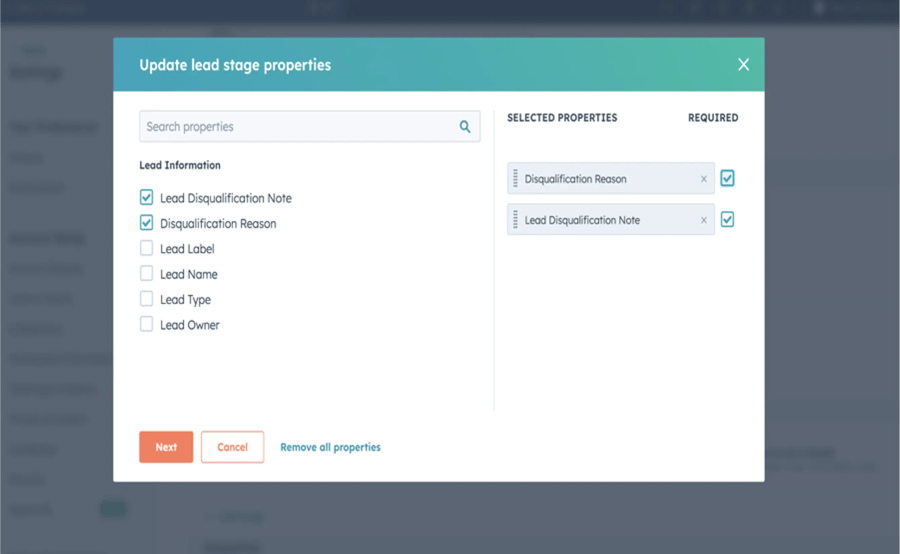Check the Lead Label checkbox
This screenshot has width=900, height=554.
(147, 248)
